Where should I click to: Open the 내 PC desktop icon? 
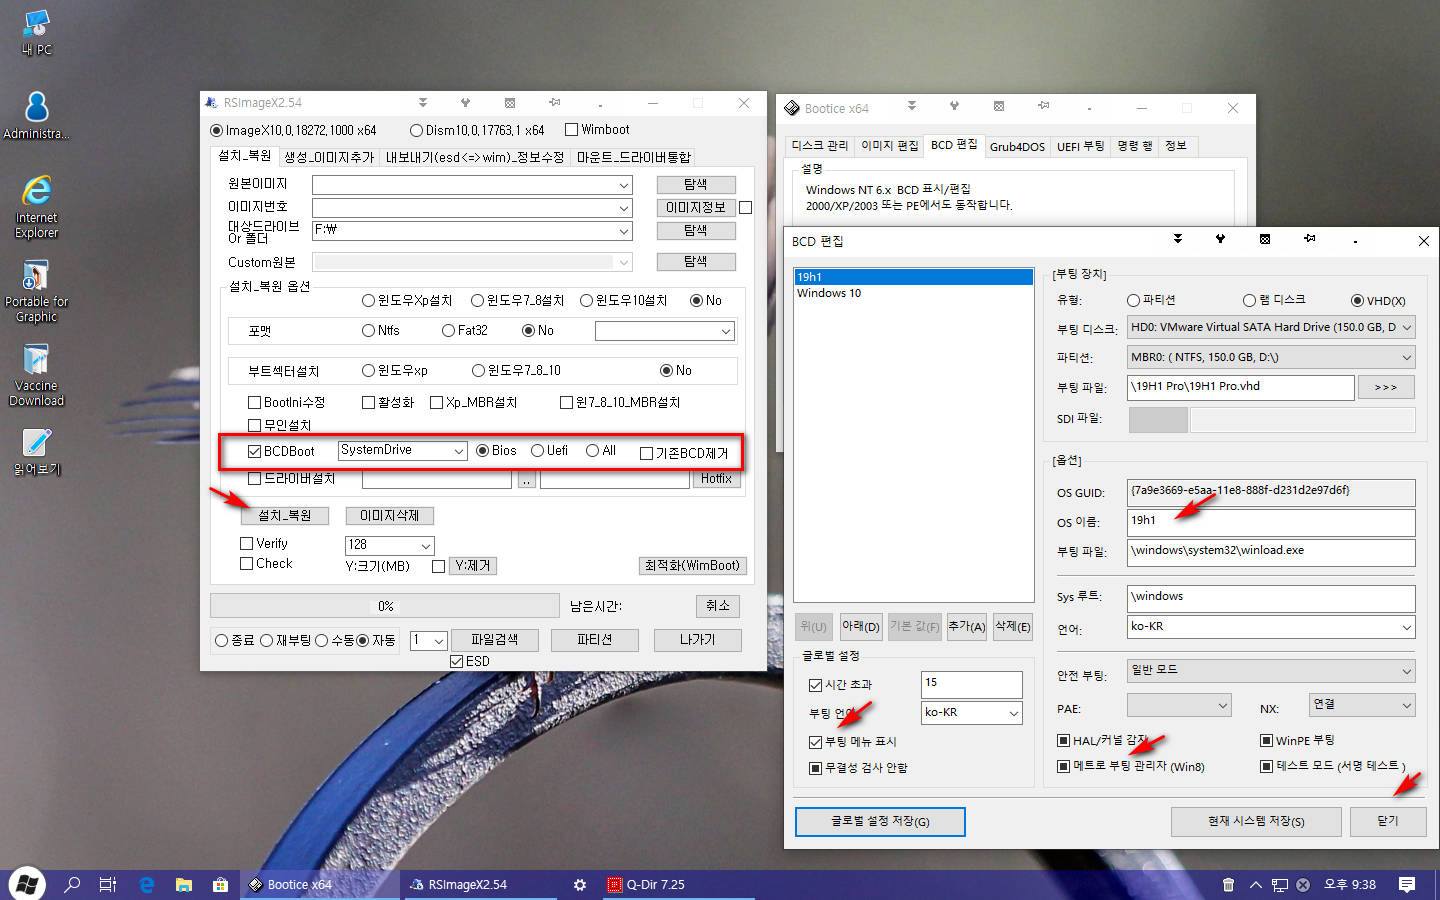[37, 33]
